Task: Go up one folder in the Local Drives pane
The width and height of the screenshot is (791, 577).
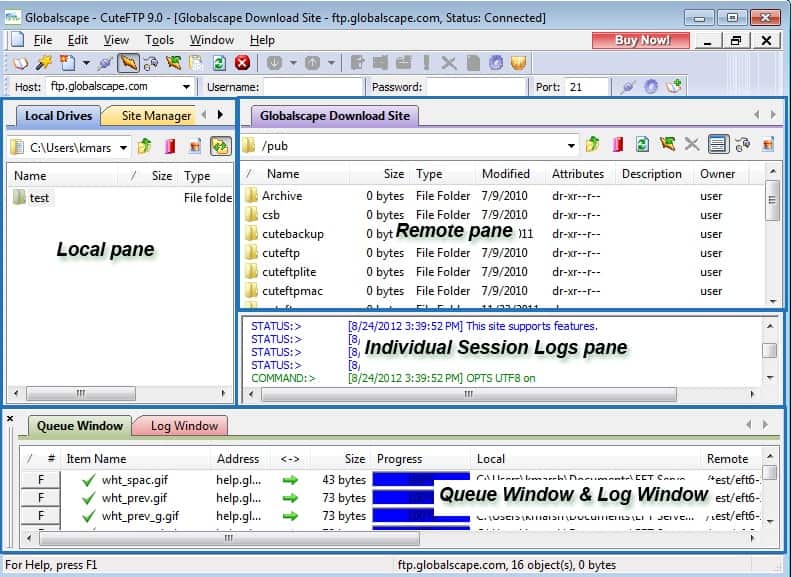Action: (145, 146)
